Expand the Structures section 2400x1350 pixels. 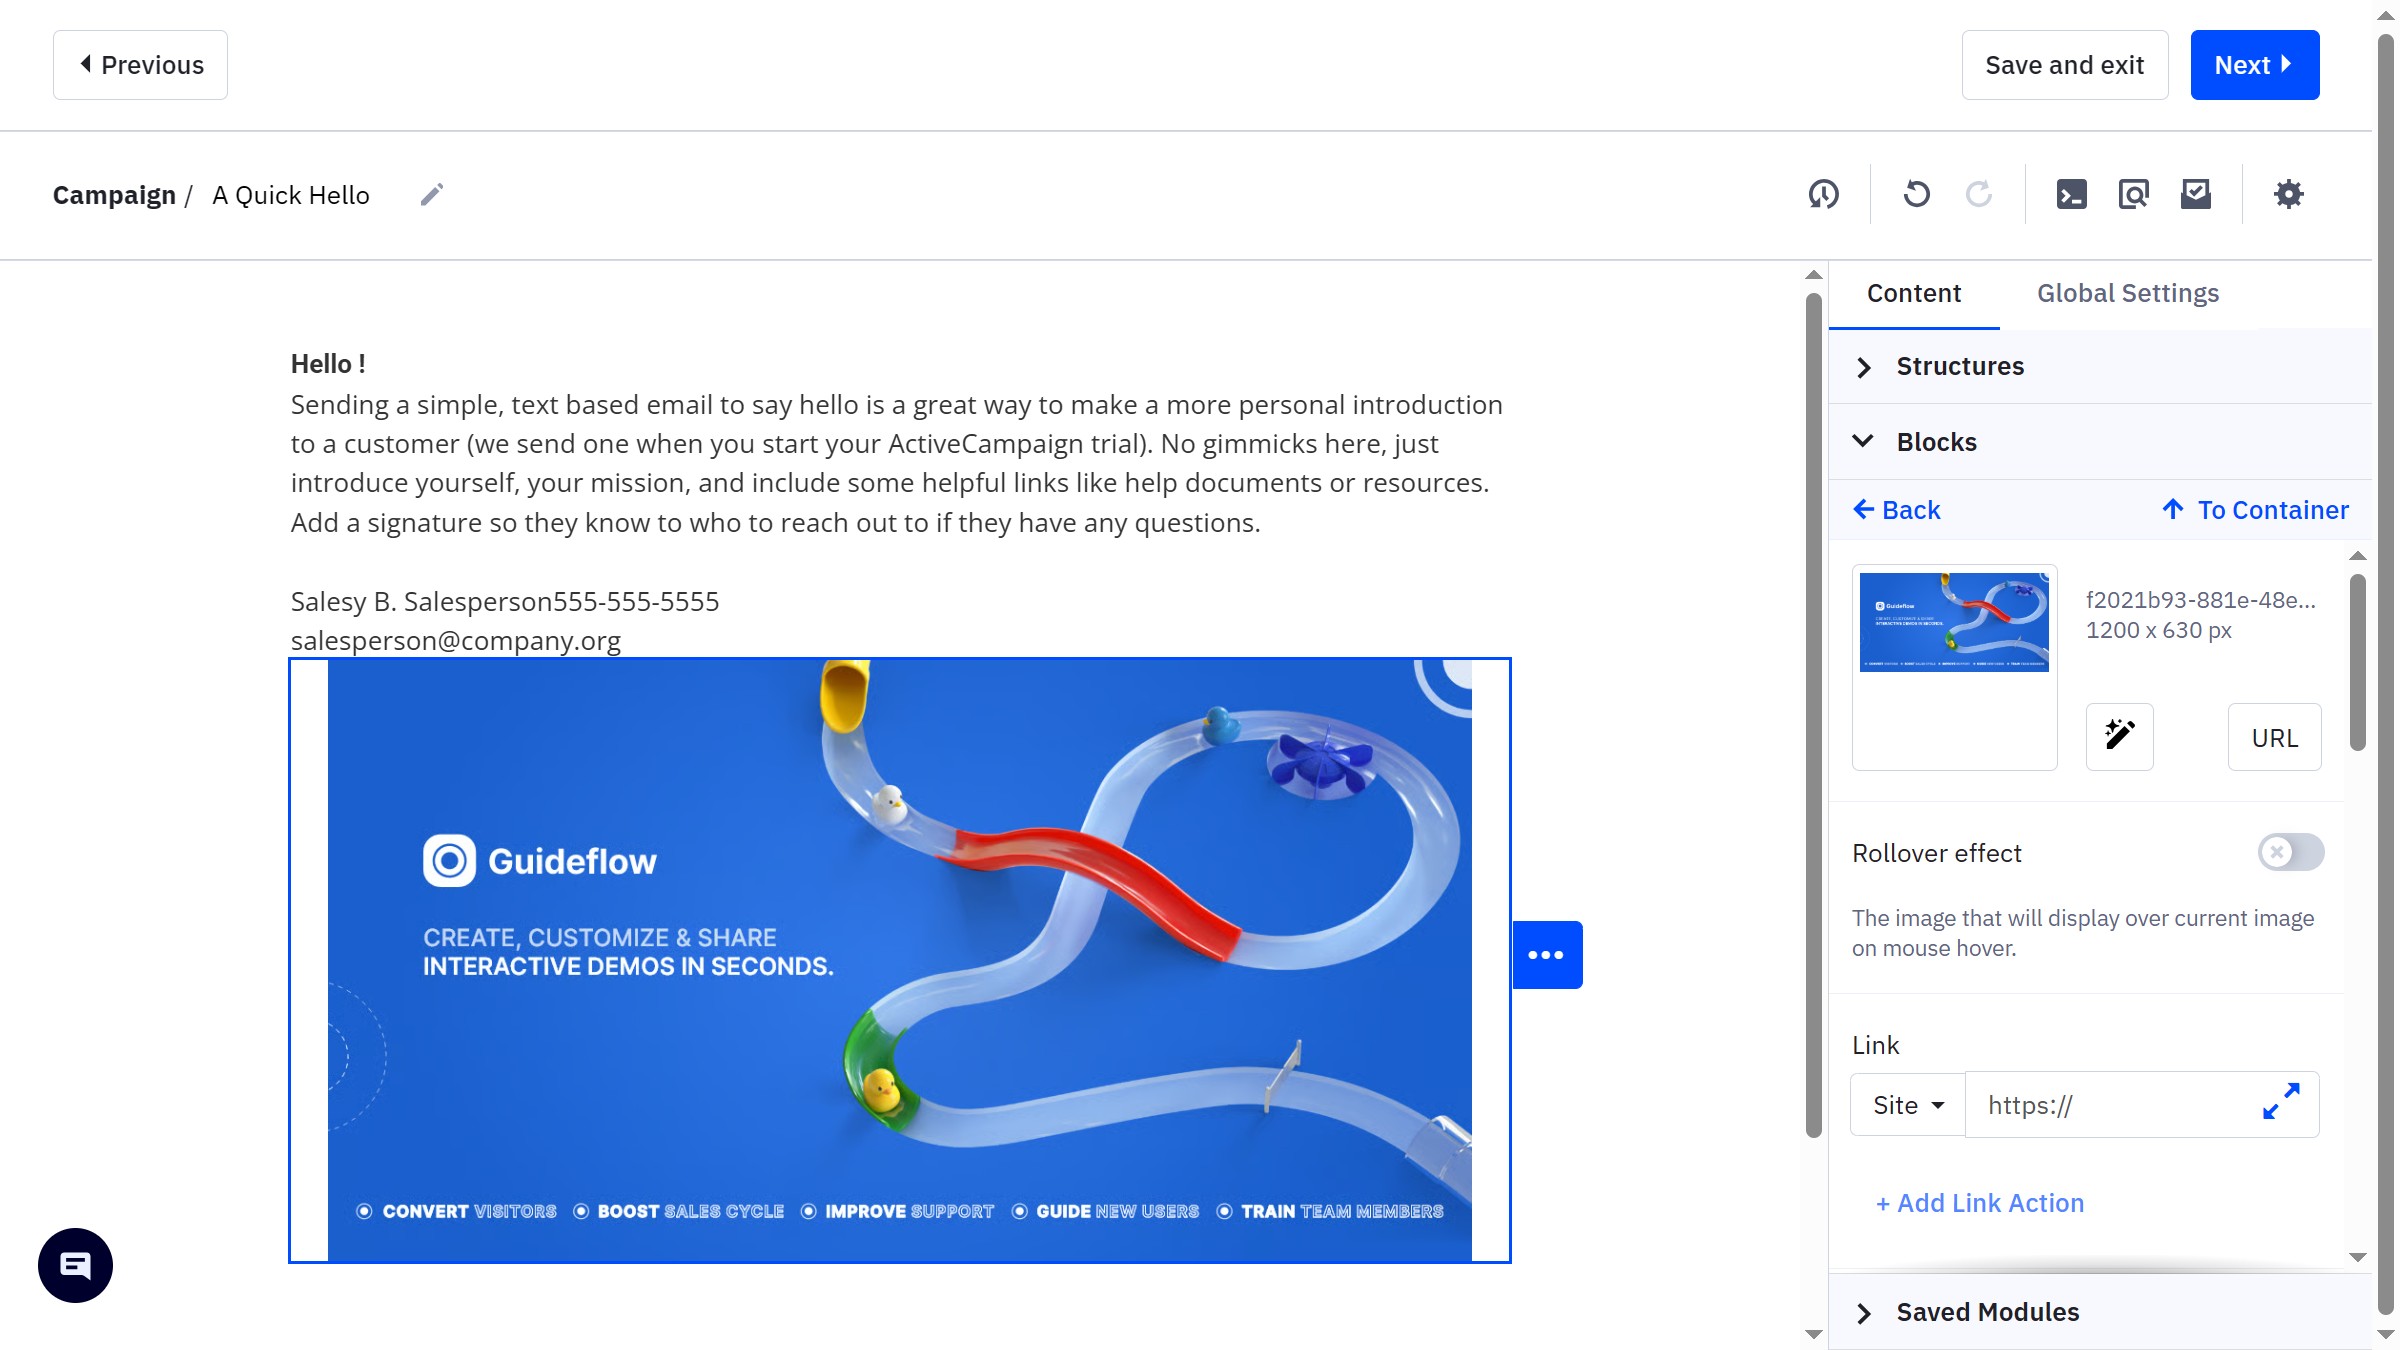pos(1958,366)
